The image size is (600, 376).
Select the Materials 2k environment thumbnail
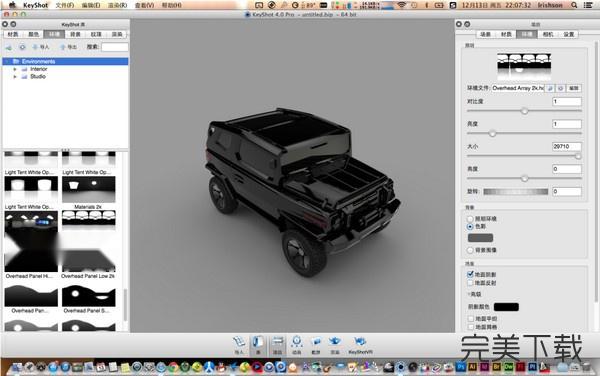(x=89, y=189)
